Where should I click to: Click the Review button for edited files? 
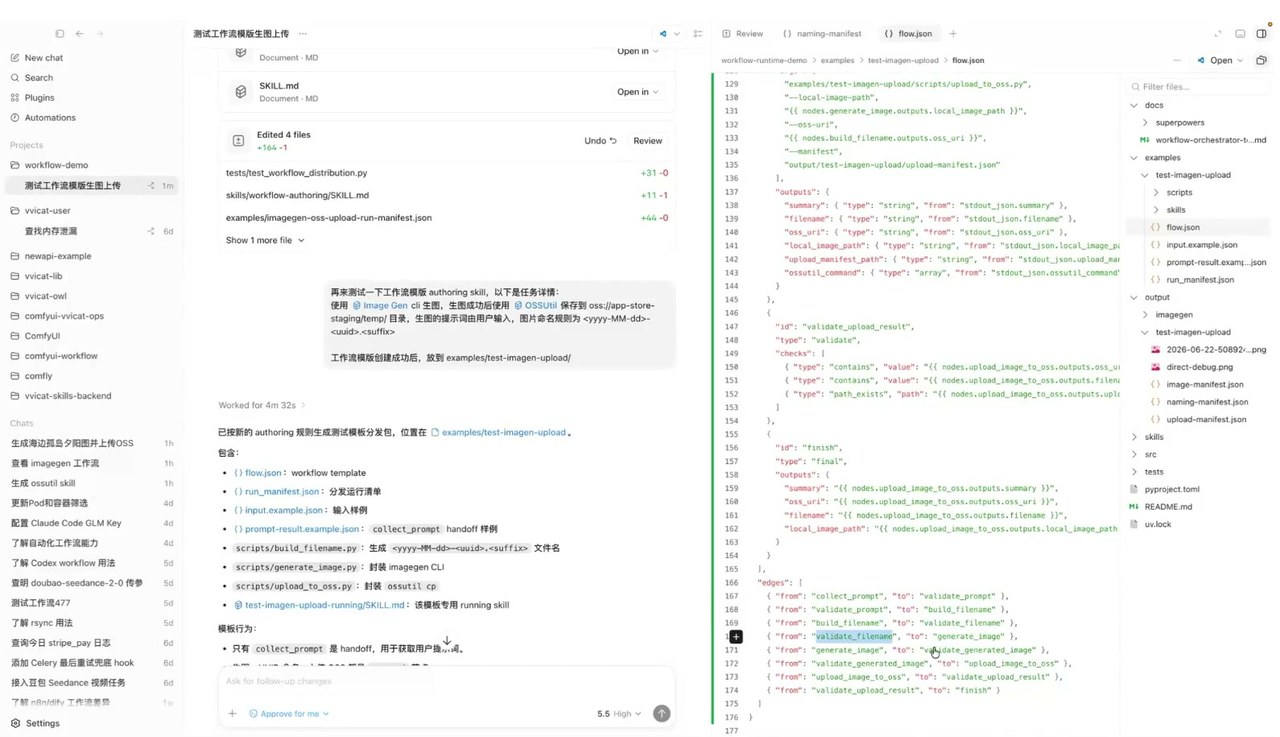pos(648,141)
